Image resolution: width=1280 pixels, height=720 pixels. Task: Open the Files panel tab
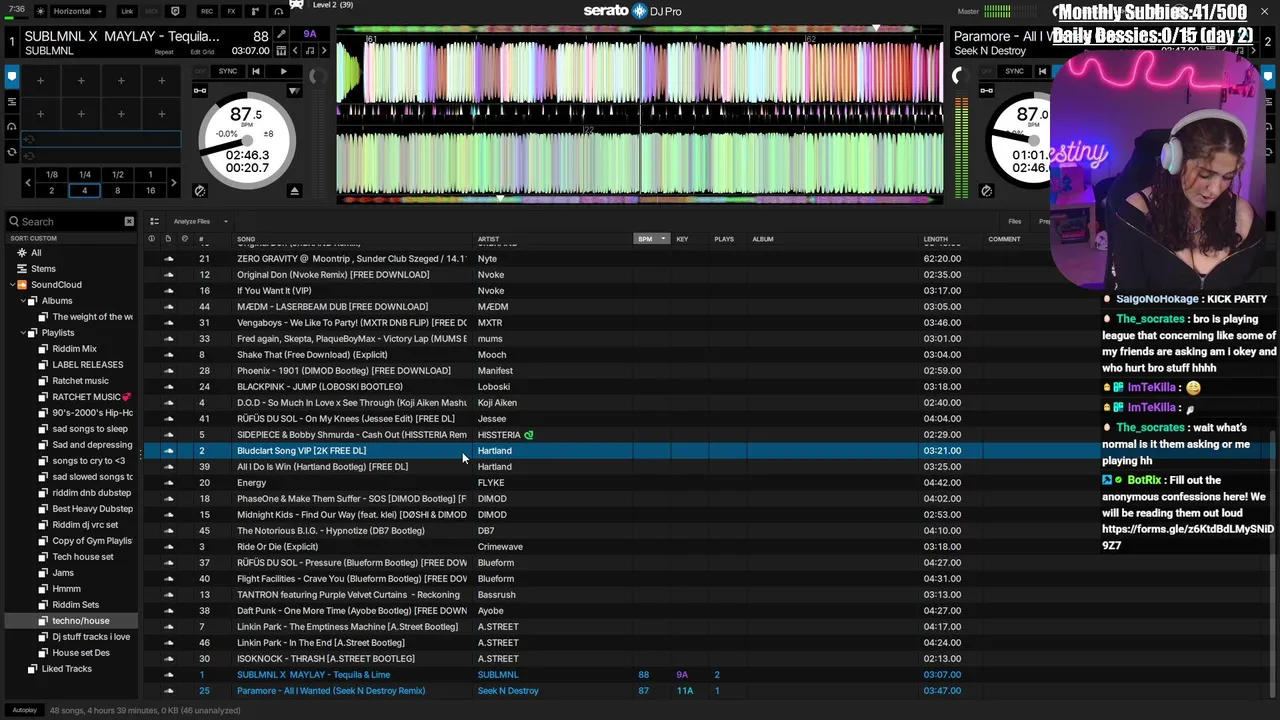pyautogui.click(x=1014, y=221)
